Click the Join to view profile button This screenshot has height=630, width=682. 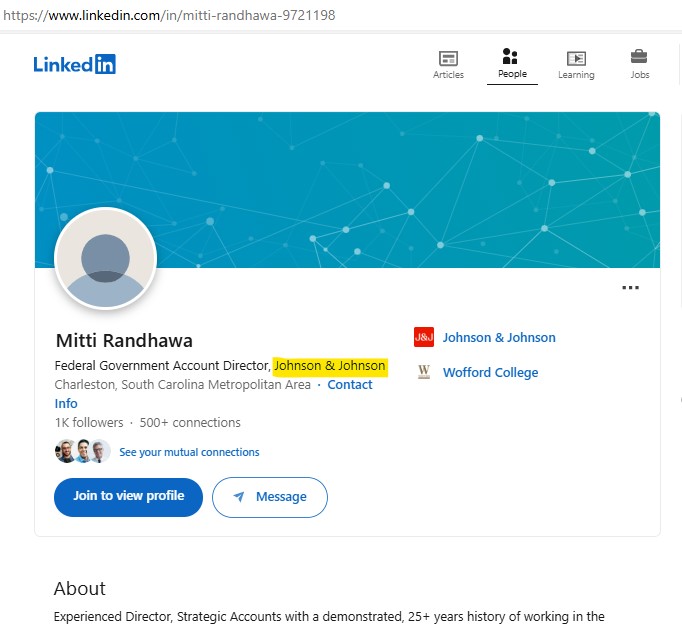(128, 497)
